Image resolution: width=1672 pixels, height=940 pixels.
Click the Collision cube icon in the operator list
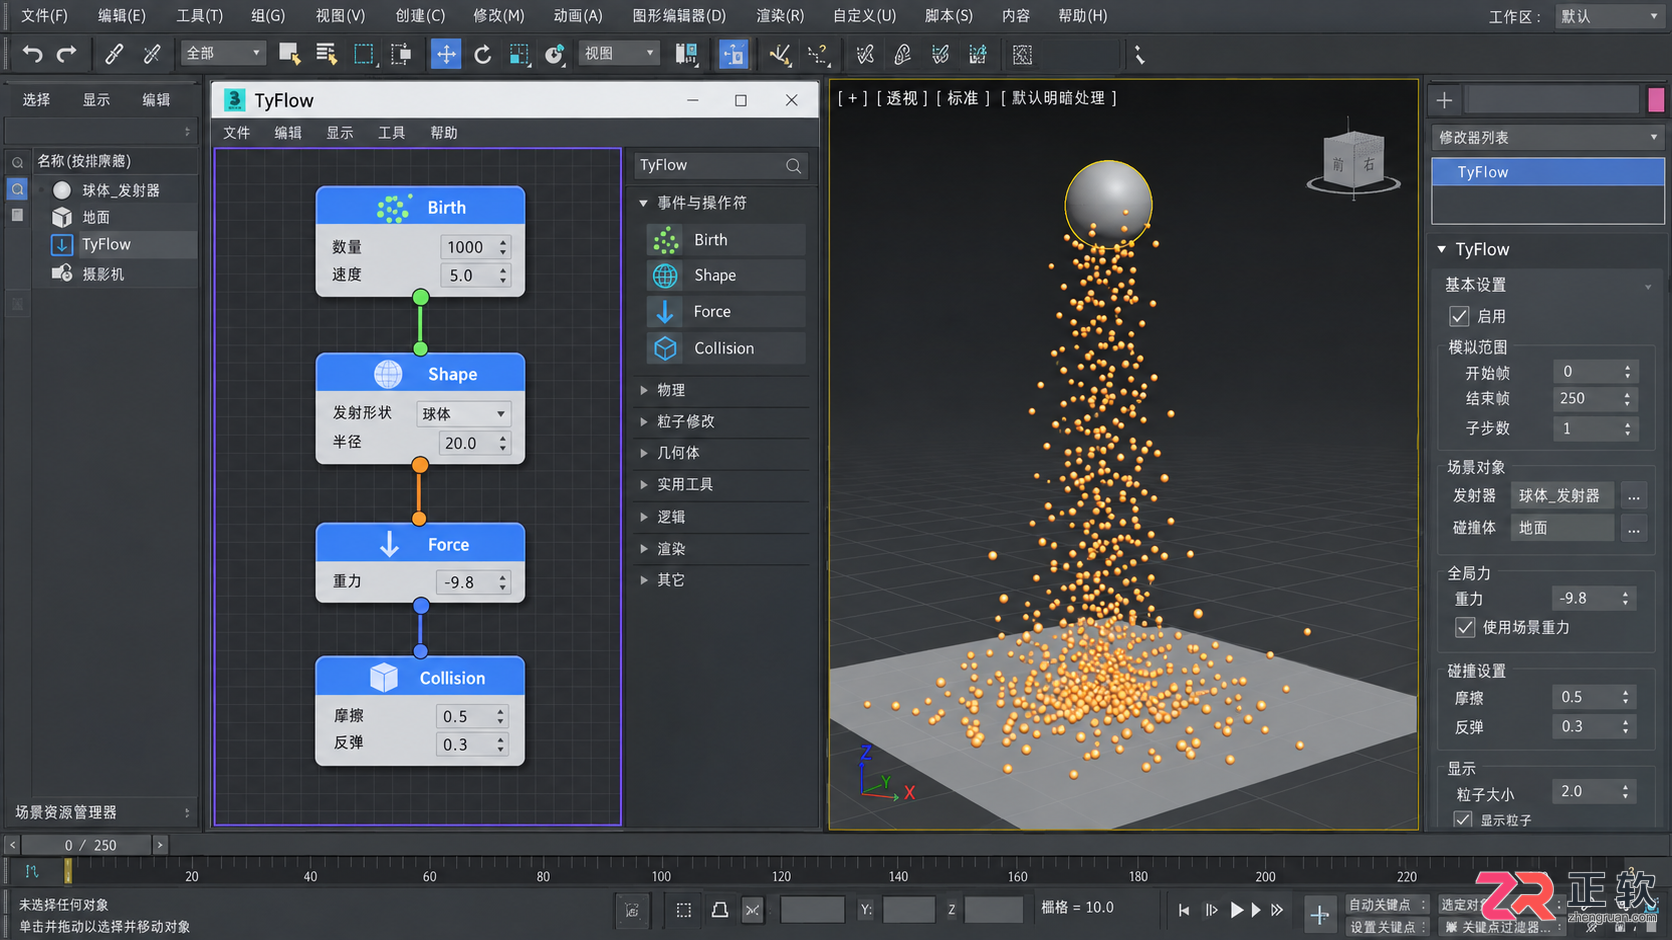[665, 348]
